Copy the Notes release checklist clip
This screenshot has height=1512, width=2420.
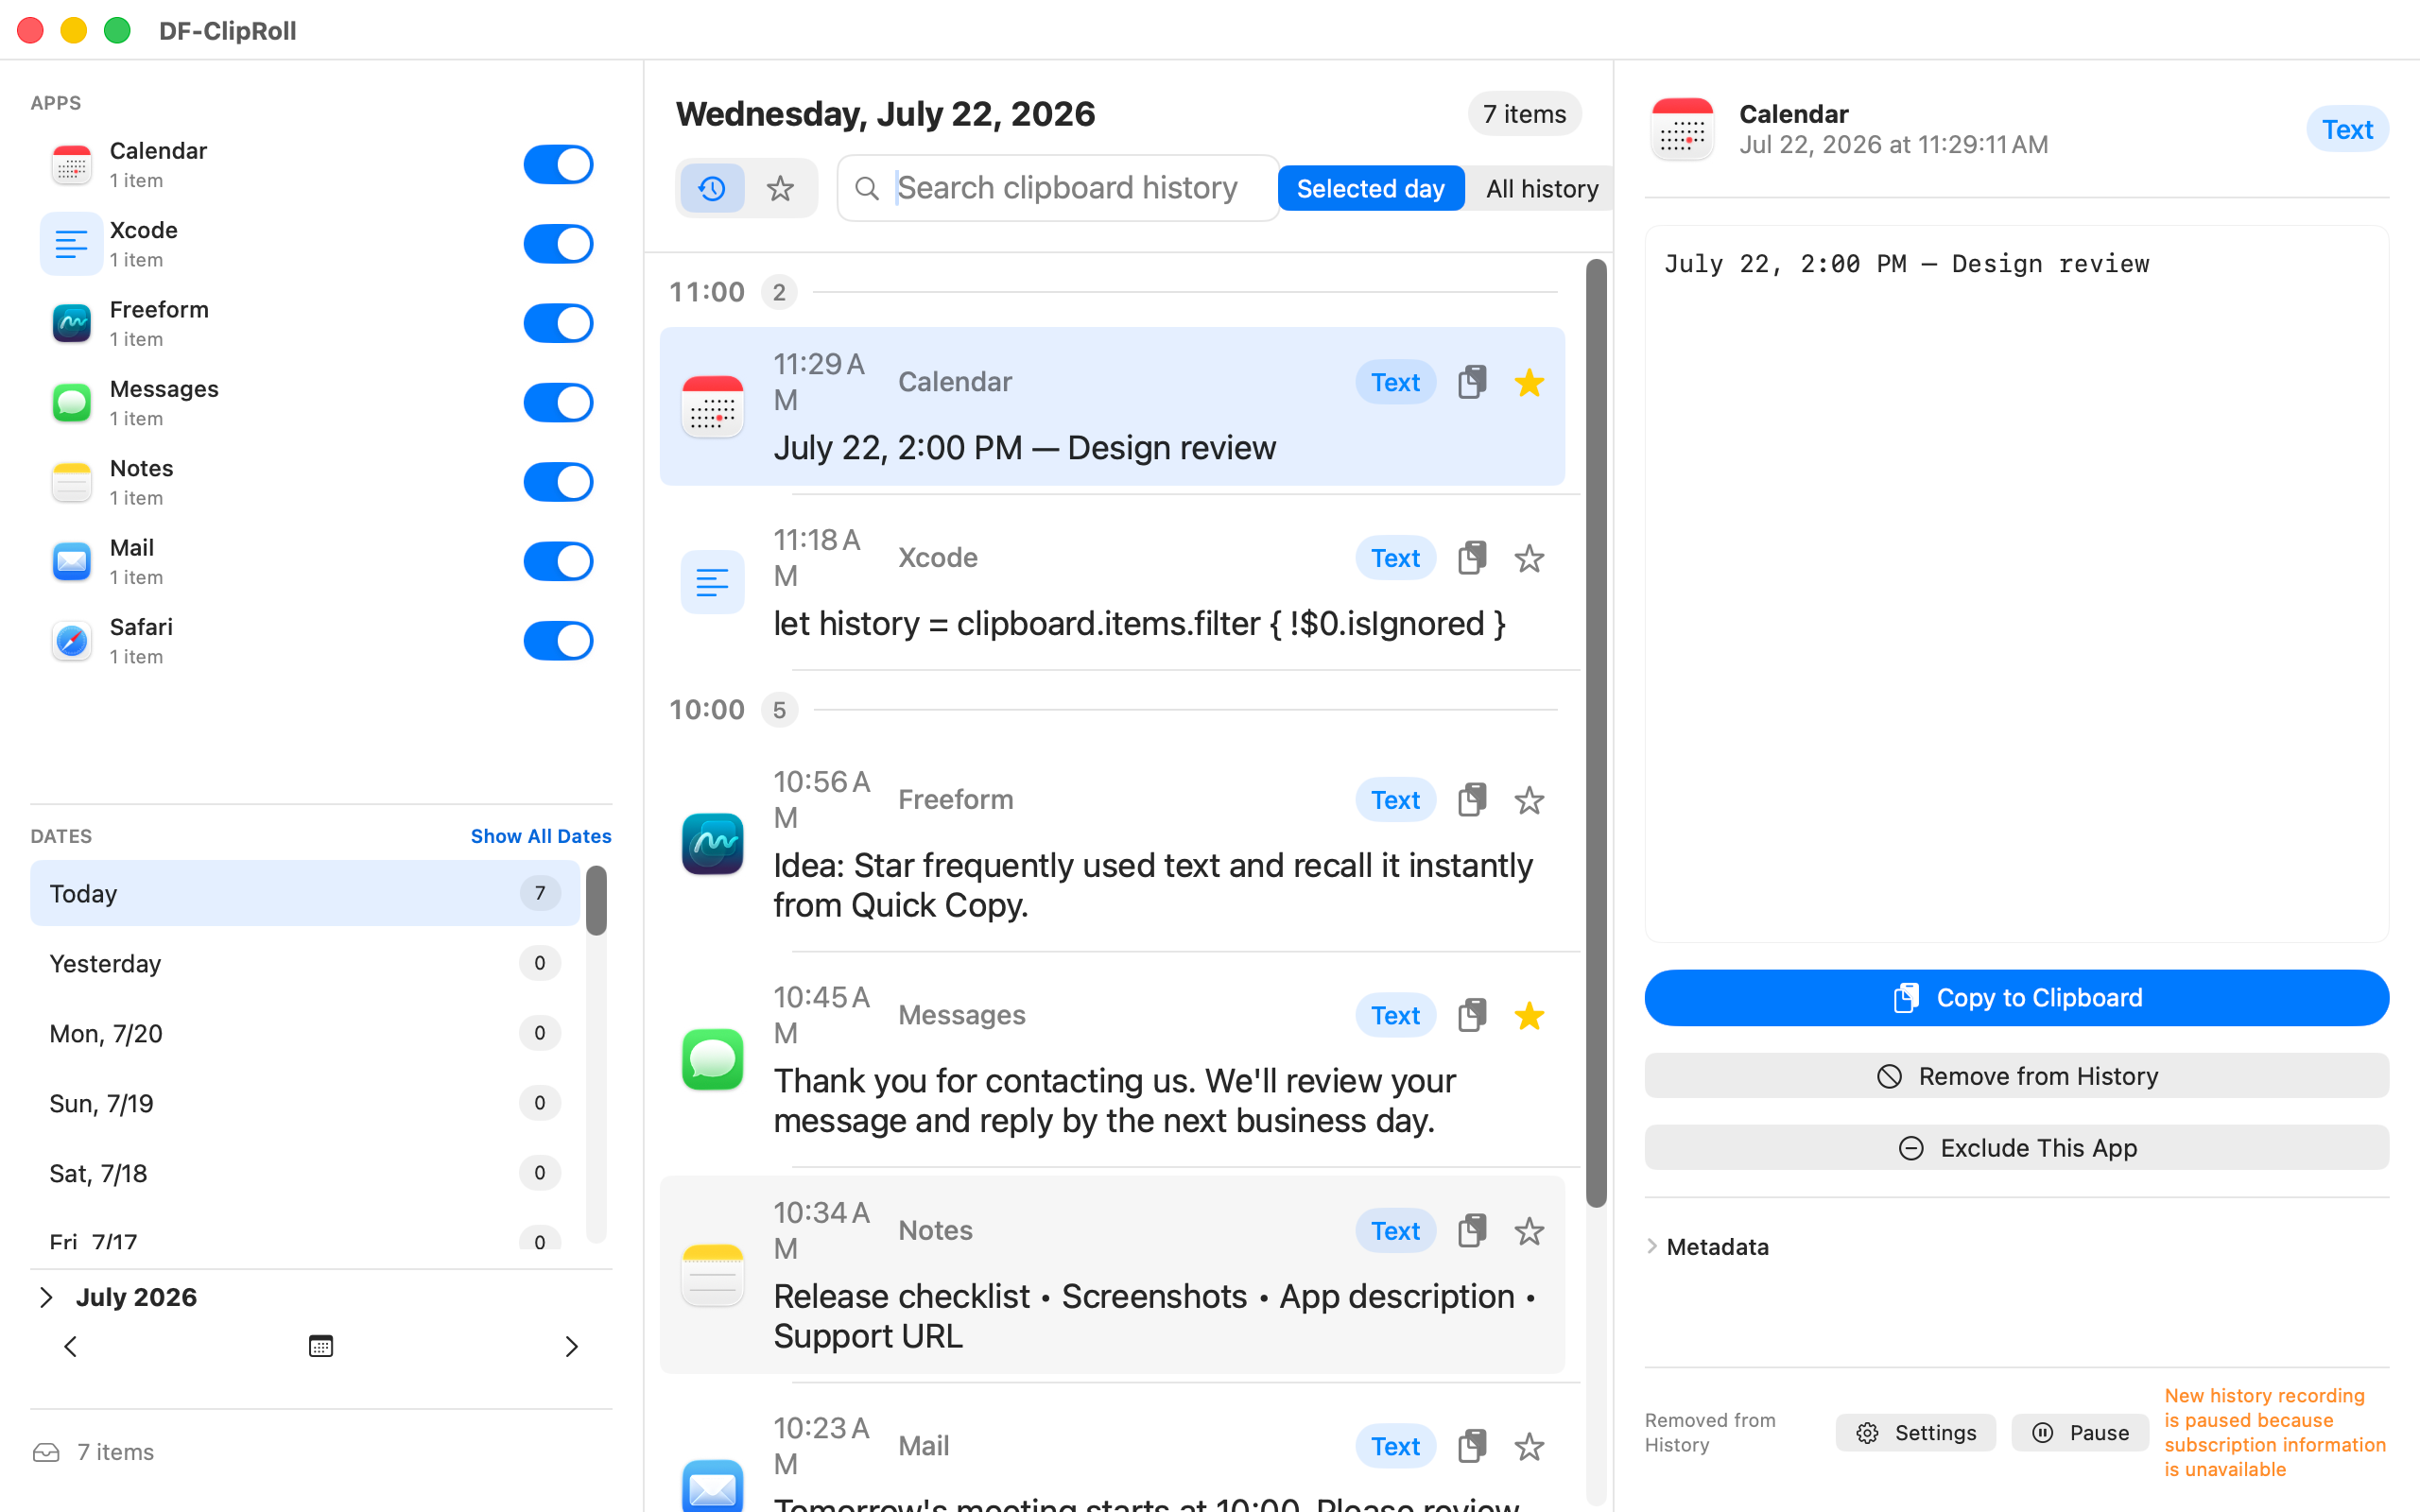click(1471, 1231)
